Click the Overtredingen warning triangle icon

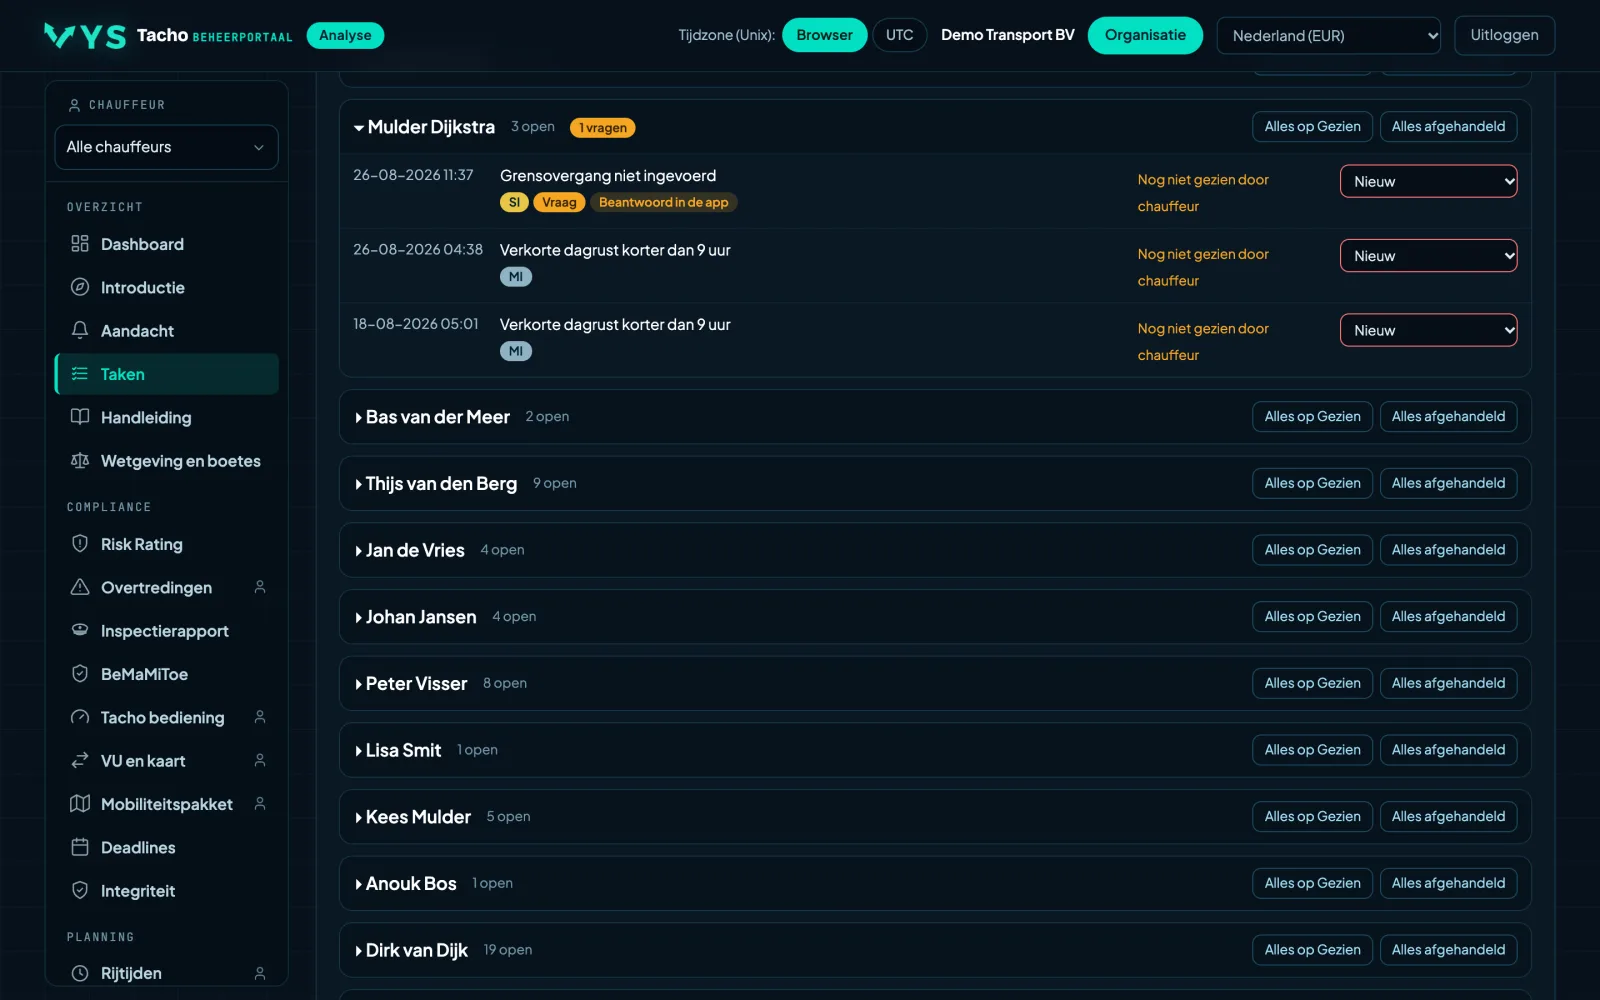click(x=80, y=587)
